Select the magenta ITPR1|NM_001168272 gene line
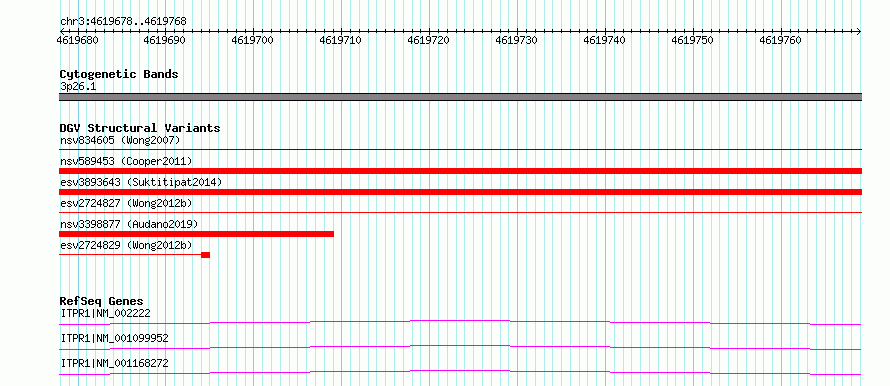The image size is (890, 386). point(460,372)
